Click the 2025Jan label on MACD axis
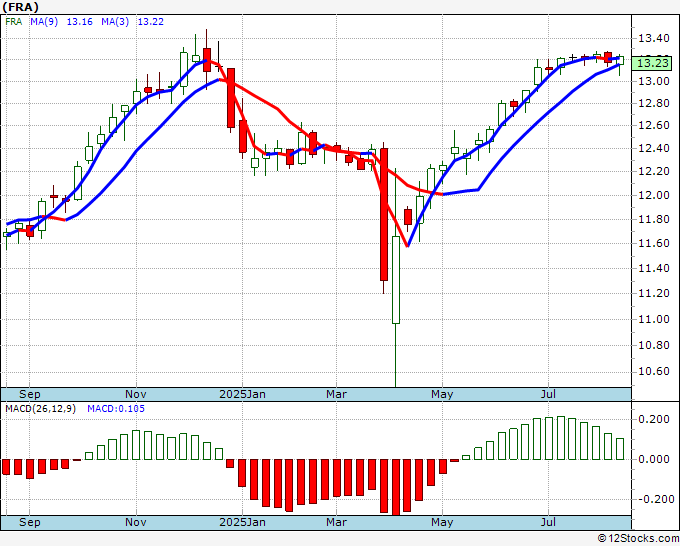 tap(242, 522)
